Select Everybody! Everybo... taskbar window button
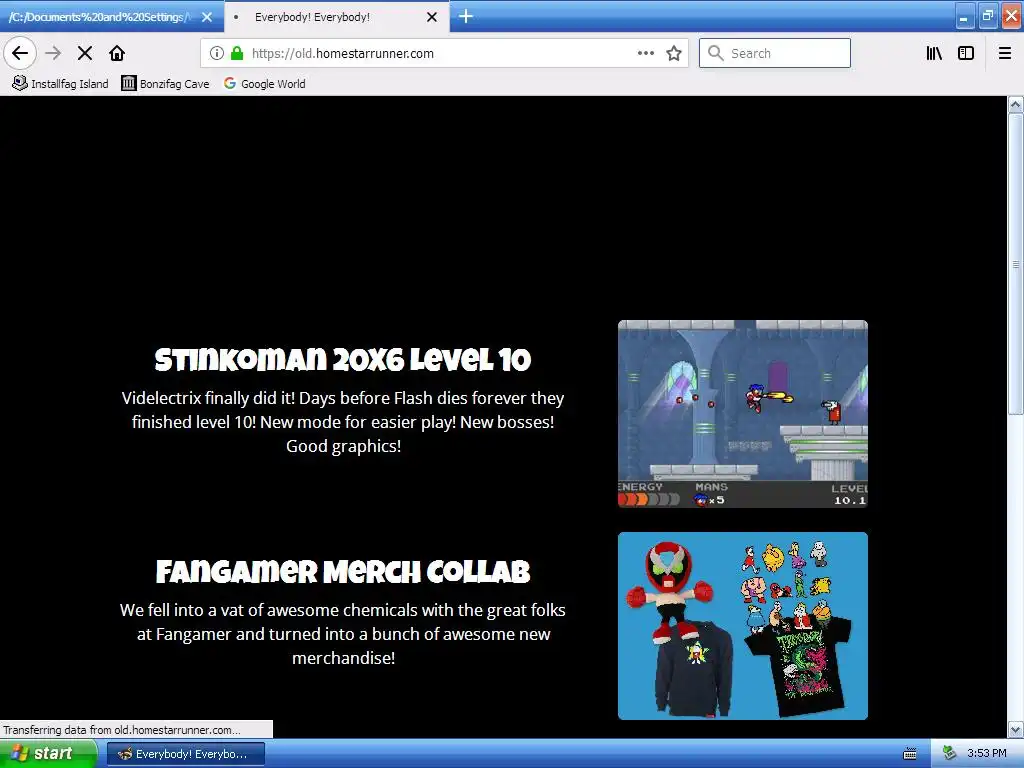Image resolution: width=1024 pixels, height=768 pixels. click(x=186, y=754)
